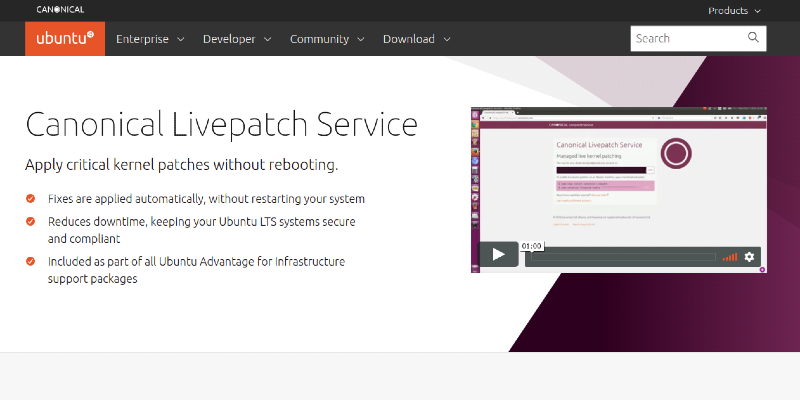The height and width of the screenshot is (400, 800).
Task: Click checkmark beside 'Included as part'
Action: pos(31,262)
